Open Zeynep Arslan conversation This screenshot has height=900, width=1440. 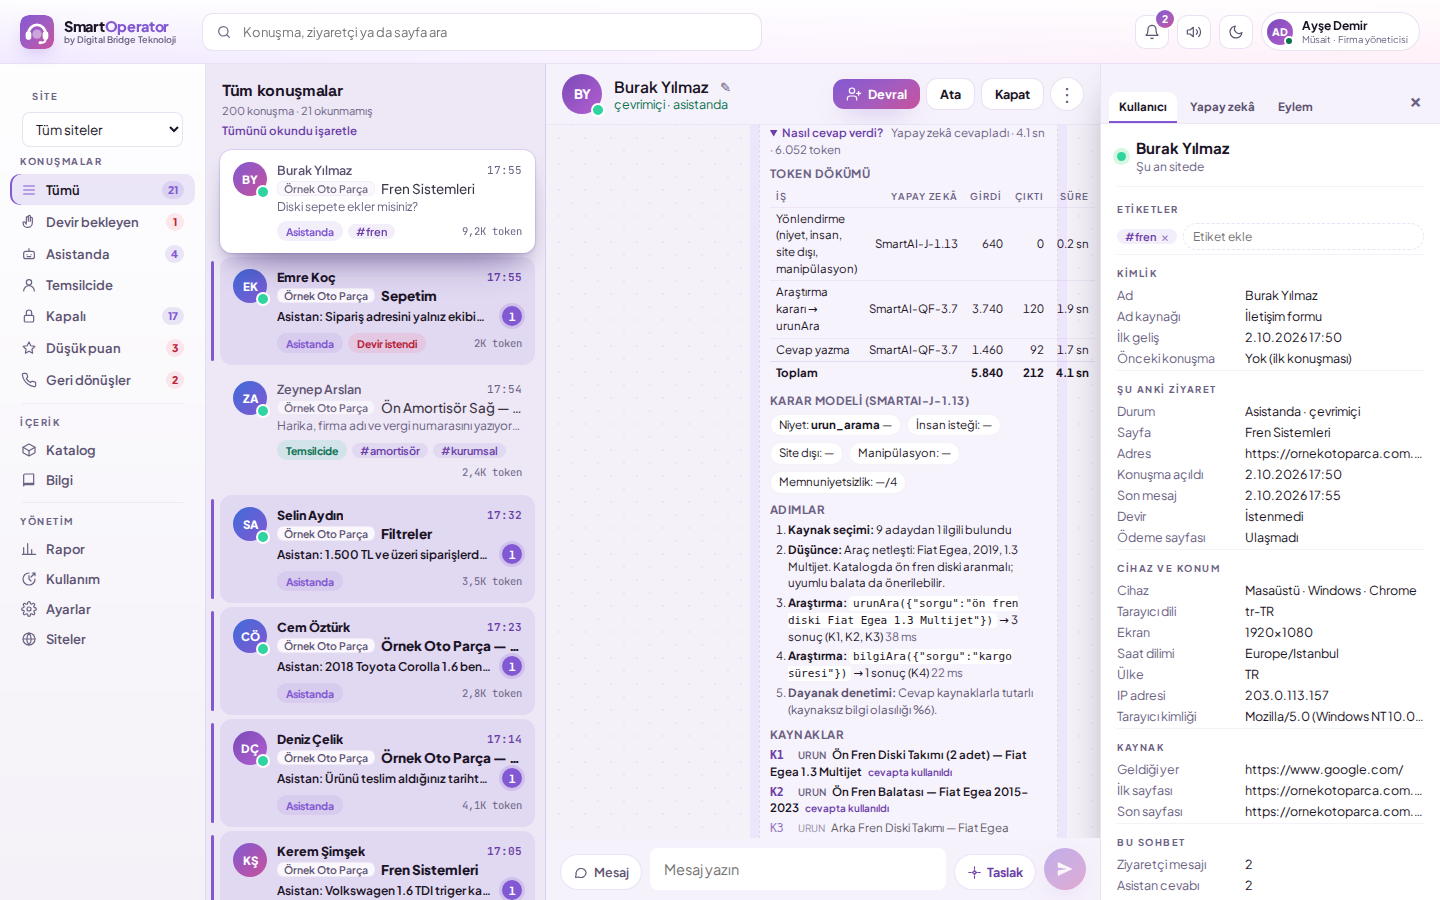[378, 430]
